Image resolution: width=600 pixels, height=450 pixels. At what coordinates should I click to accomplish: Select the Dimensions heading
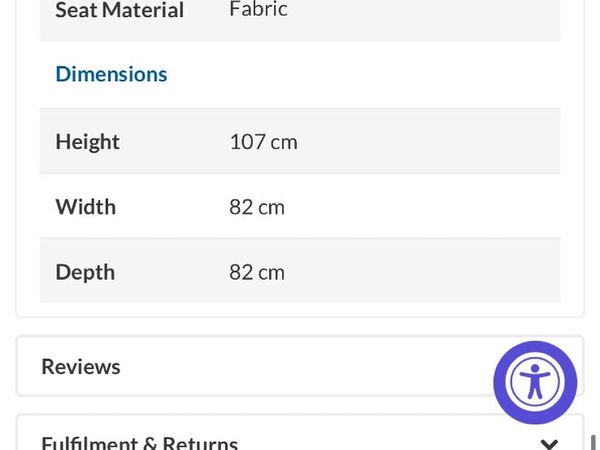point(111,74)
